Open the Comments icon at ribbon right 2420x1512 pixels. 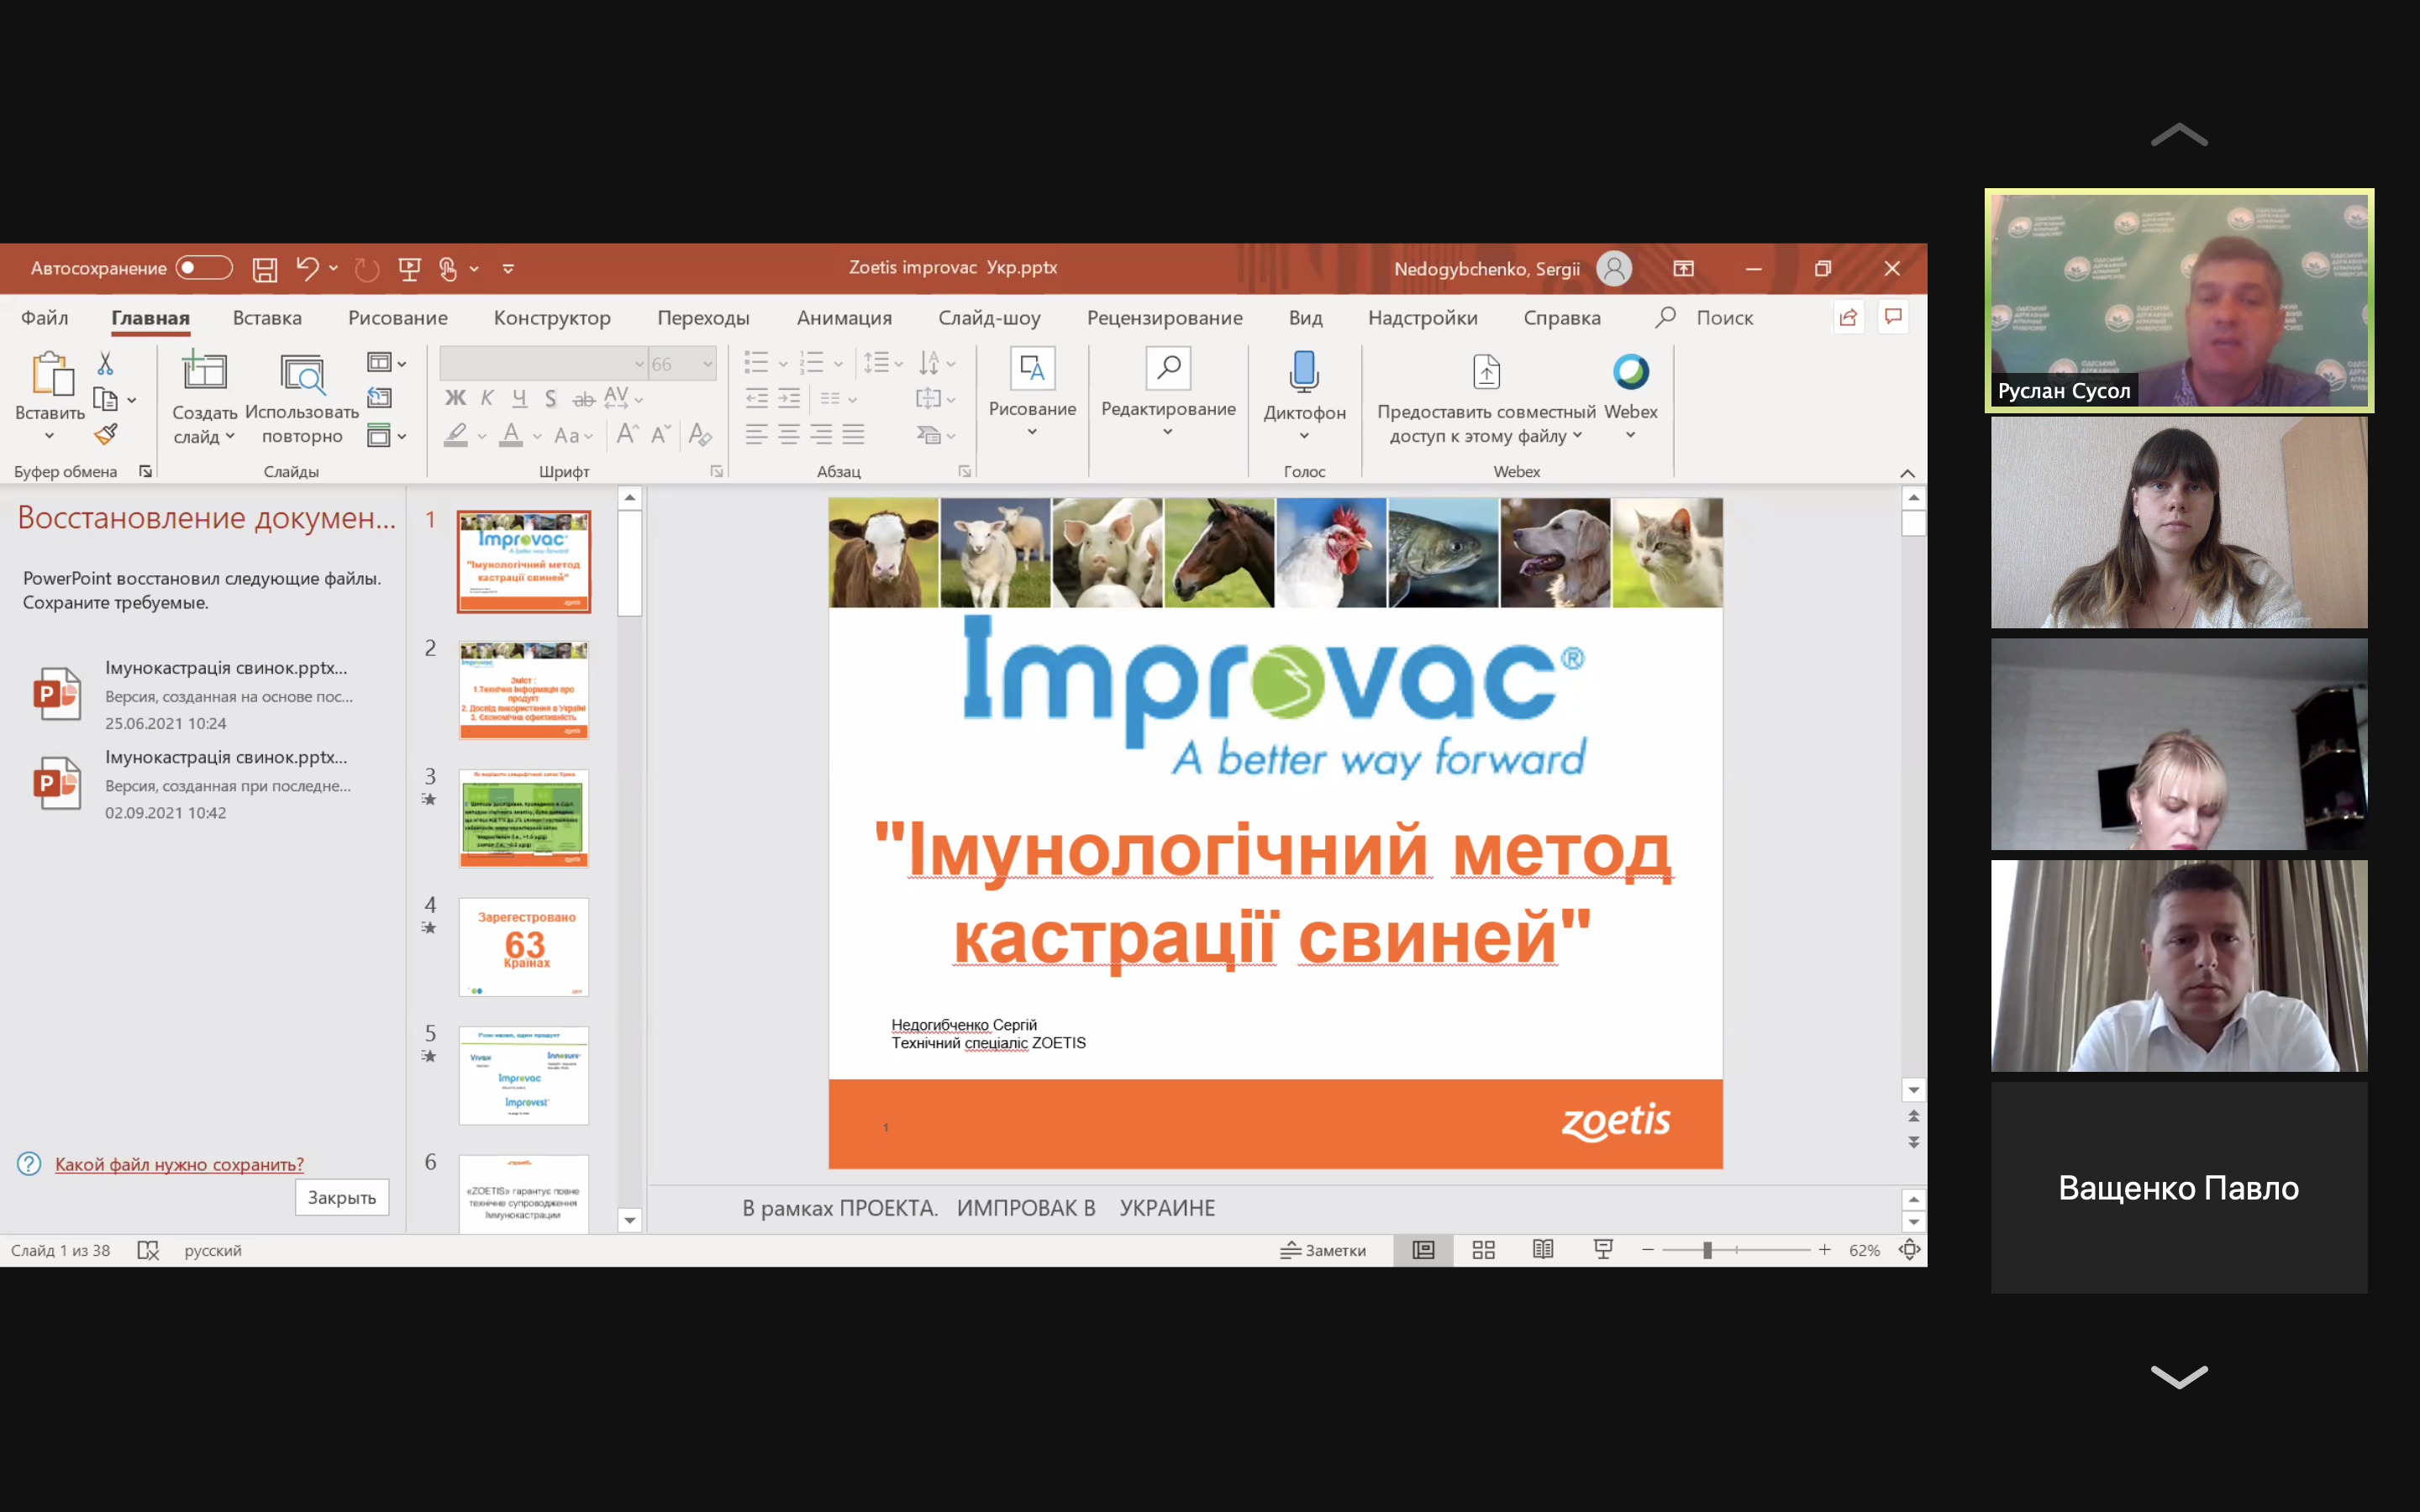click(x=1893, y=317)
